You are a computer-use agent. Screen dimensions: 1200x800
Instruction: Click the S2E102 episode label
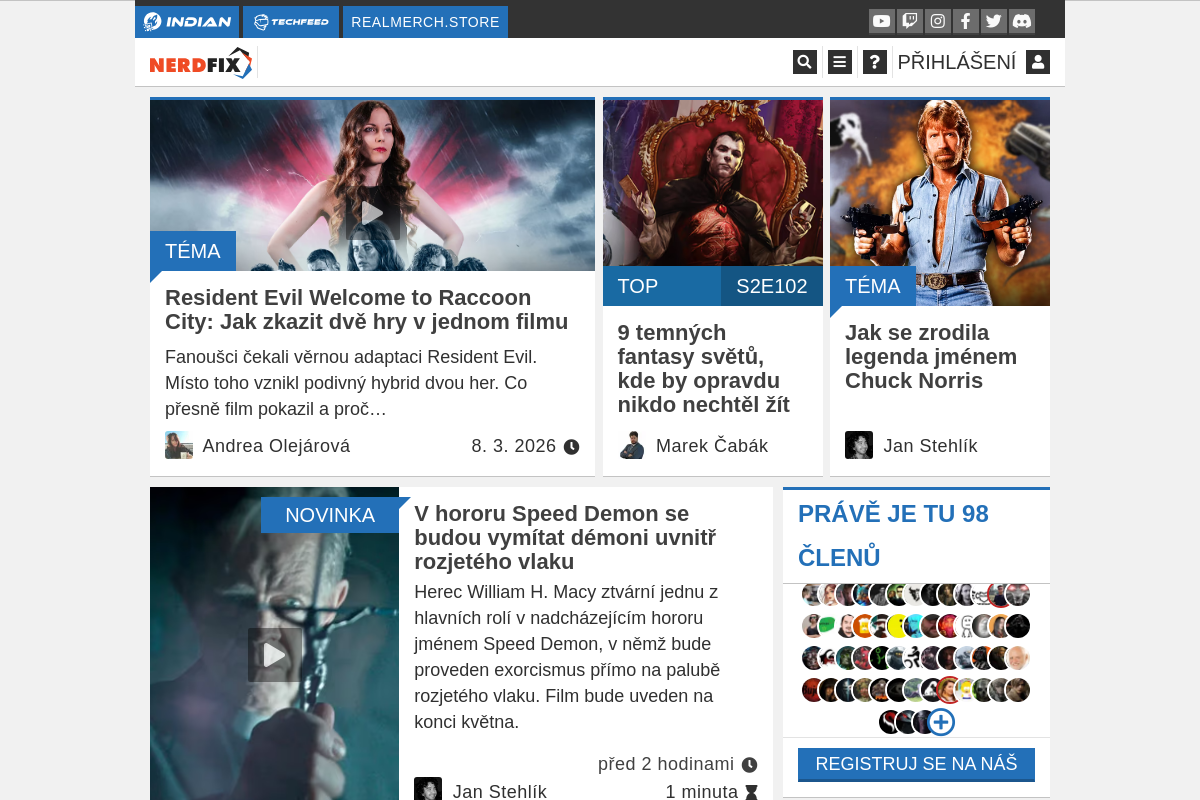(772, 286)
